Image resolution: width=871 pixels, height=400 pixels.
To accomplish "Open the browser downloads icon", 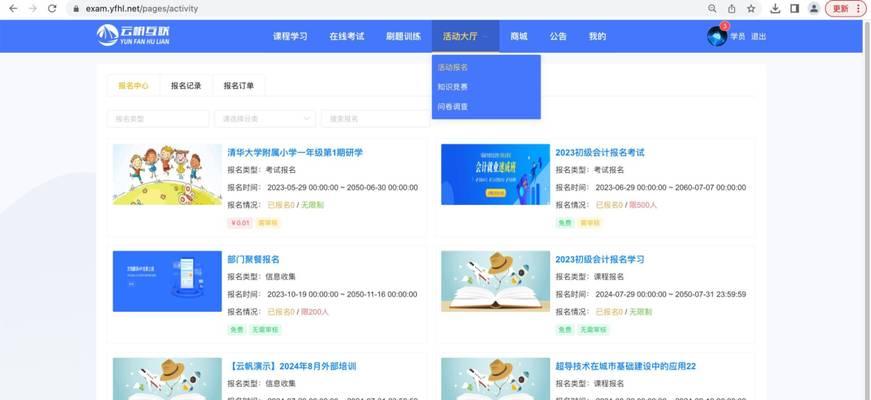I will [x=775, y=9].
